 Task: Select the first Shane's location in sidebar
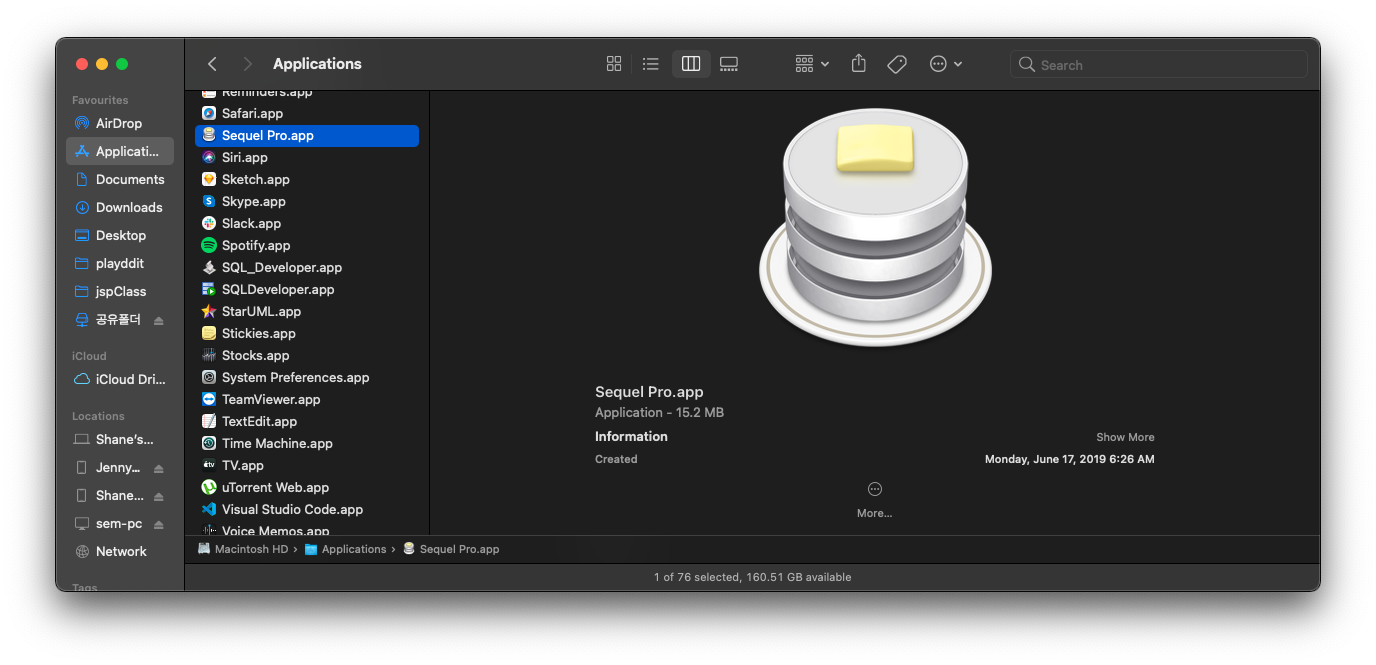[x=119, y=439]
